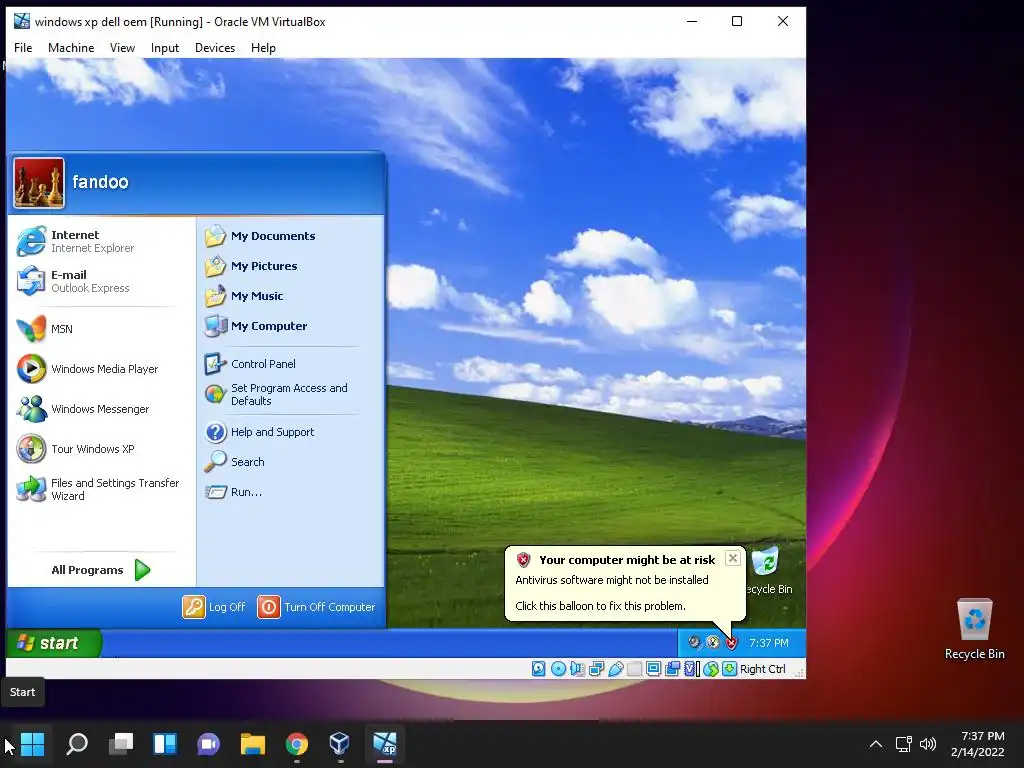The image size is (1024, 768).
Task: Open VirtualBox Manager cube icon on taskbar
Action: coord(340,744)
